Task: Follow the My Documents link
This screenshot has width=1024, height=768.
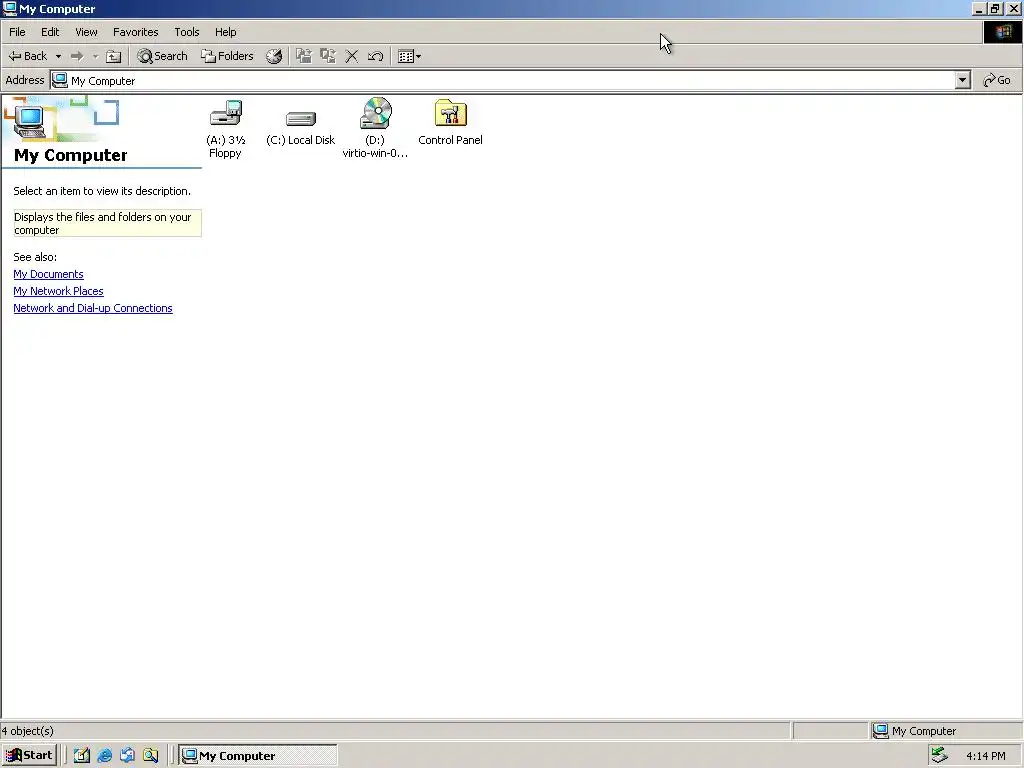Action: (x=48, y=274)
